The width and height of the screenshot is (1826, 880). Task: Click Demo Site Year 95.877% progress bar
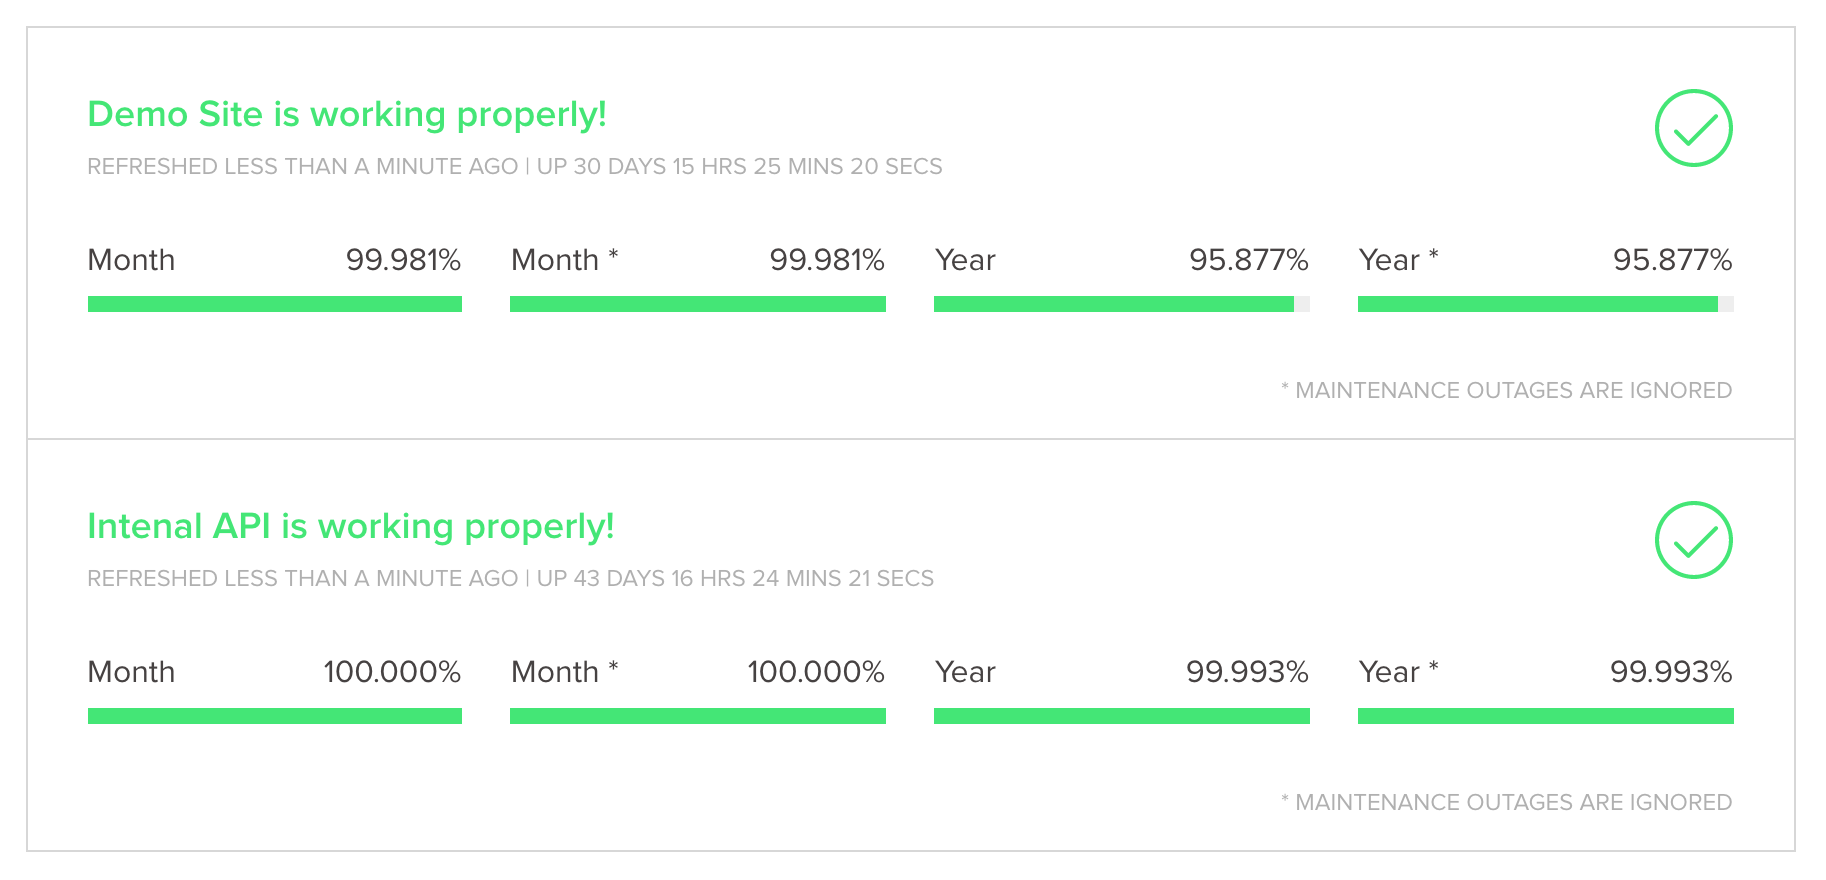coord(1122,304)
